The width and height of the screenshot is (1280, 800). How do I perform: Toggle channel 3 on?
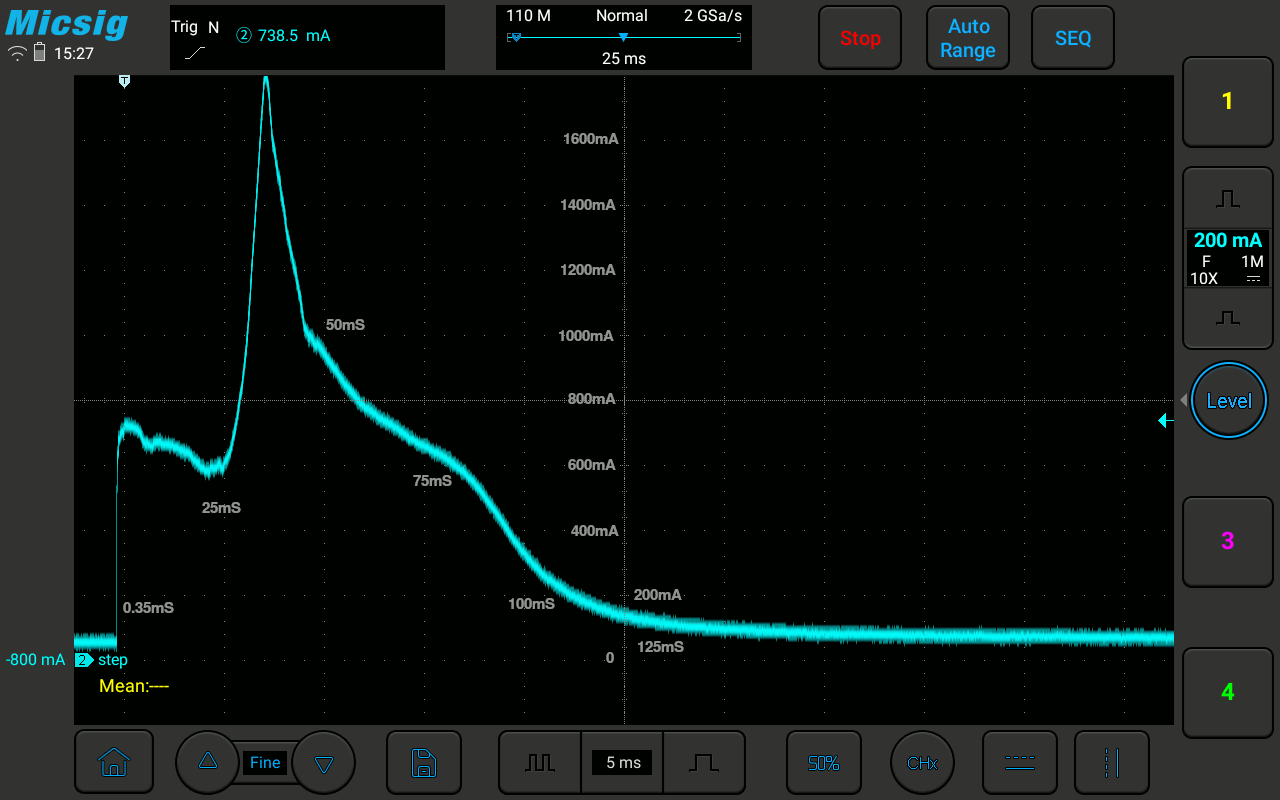(1228, 541)
